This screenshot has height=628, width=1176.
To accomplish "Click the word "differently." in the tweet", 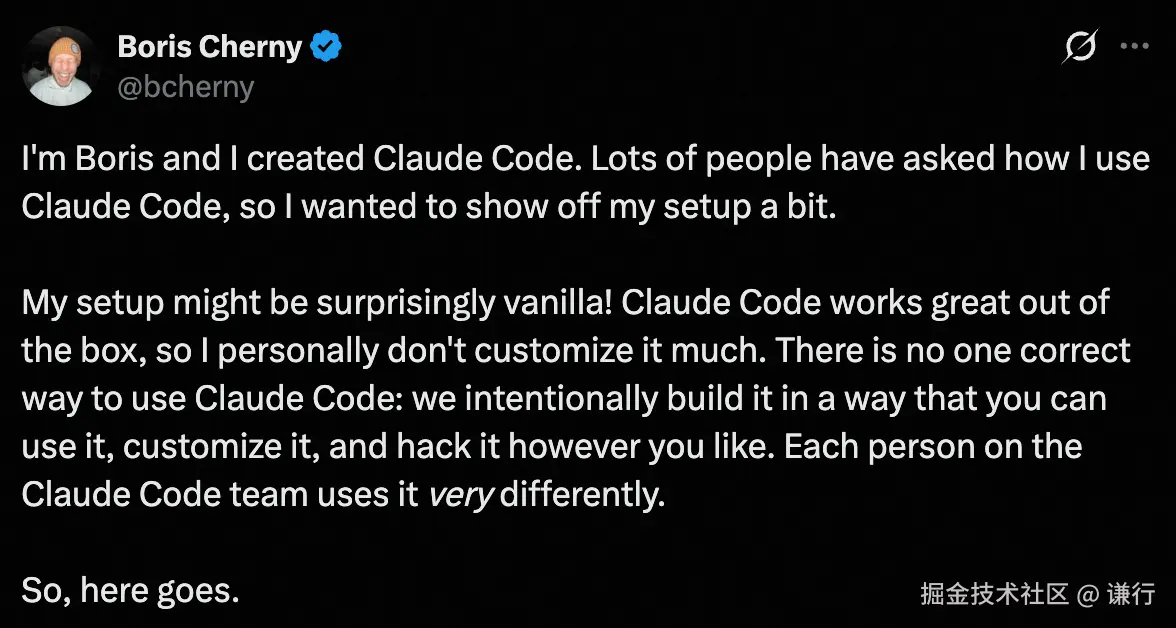I will (582, 494).
